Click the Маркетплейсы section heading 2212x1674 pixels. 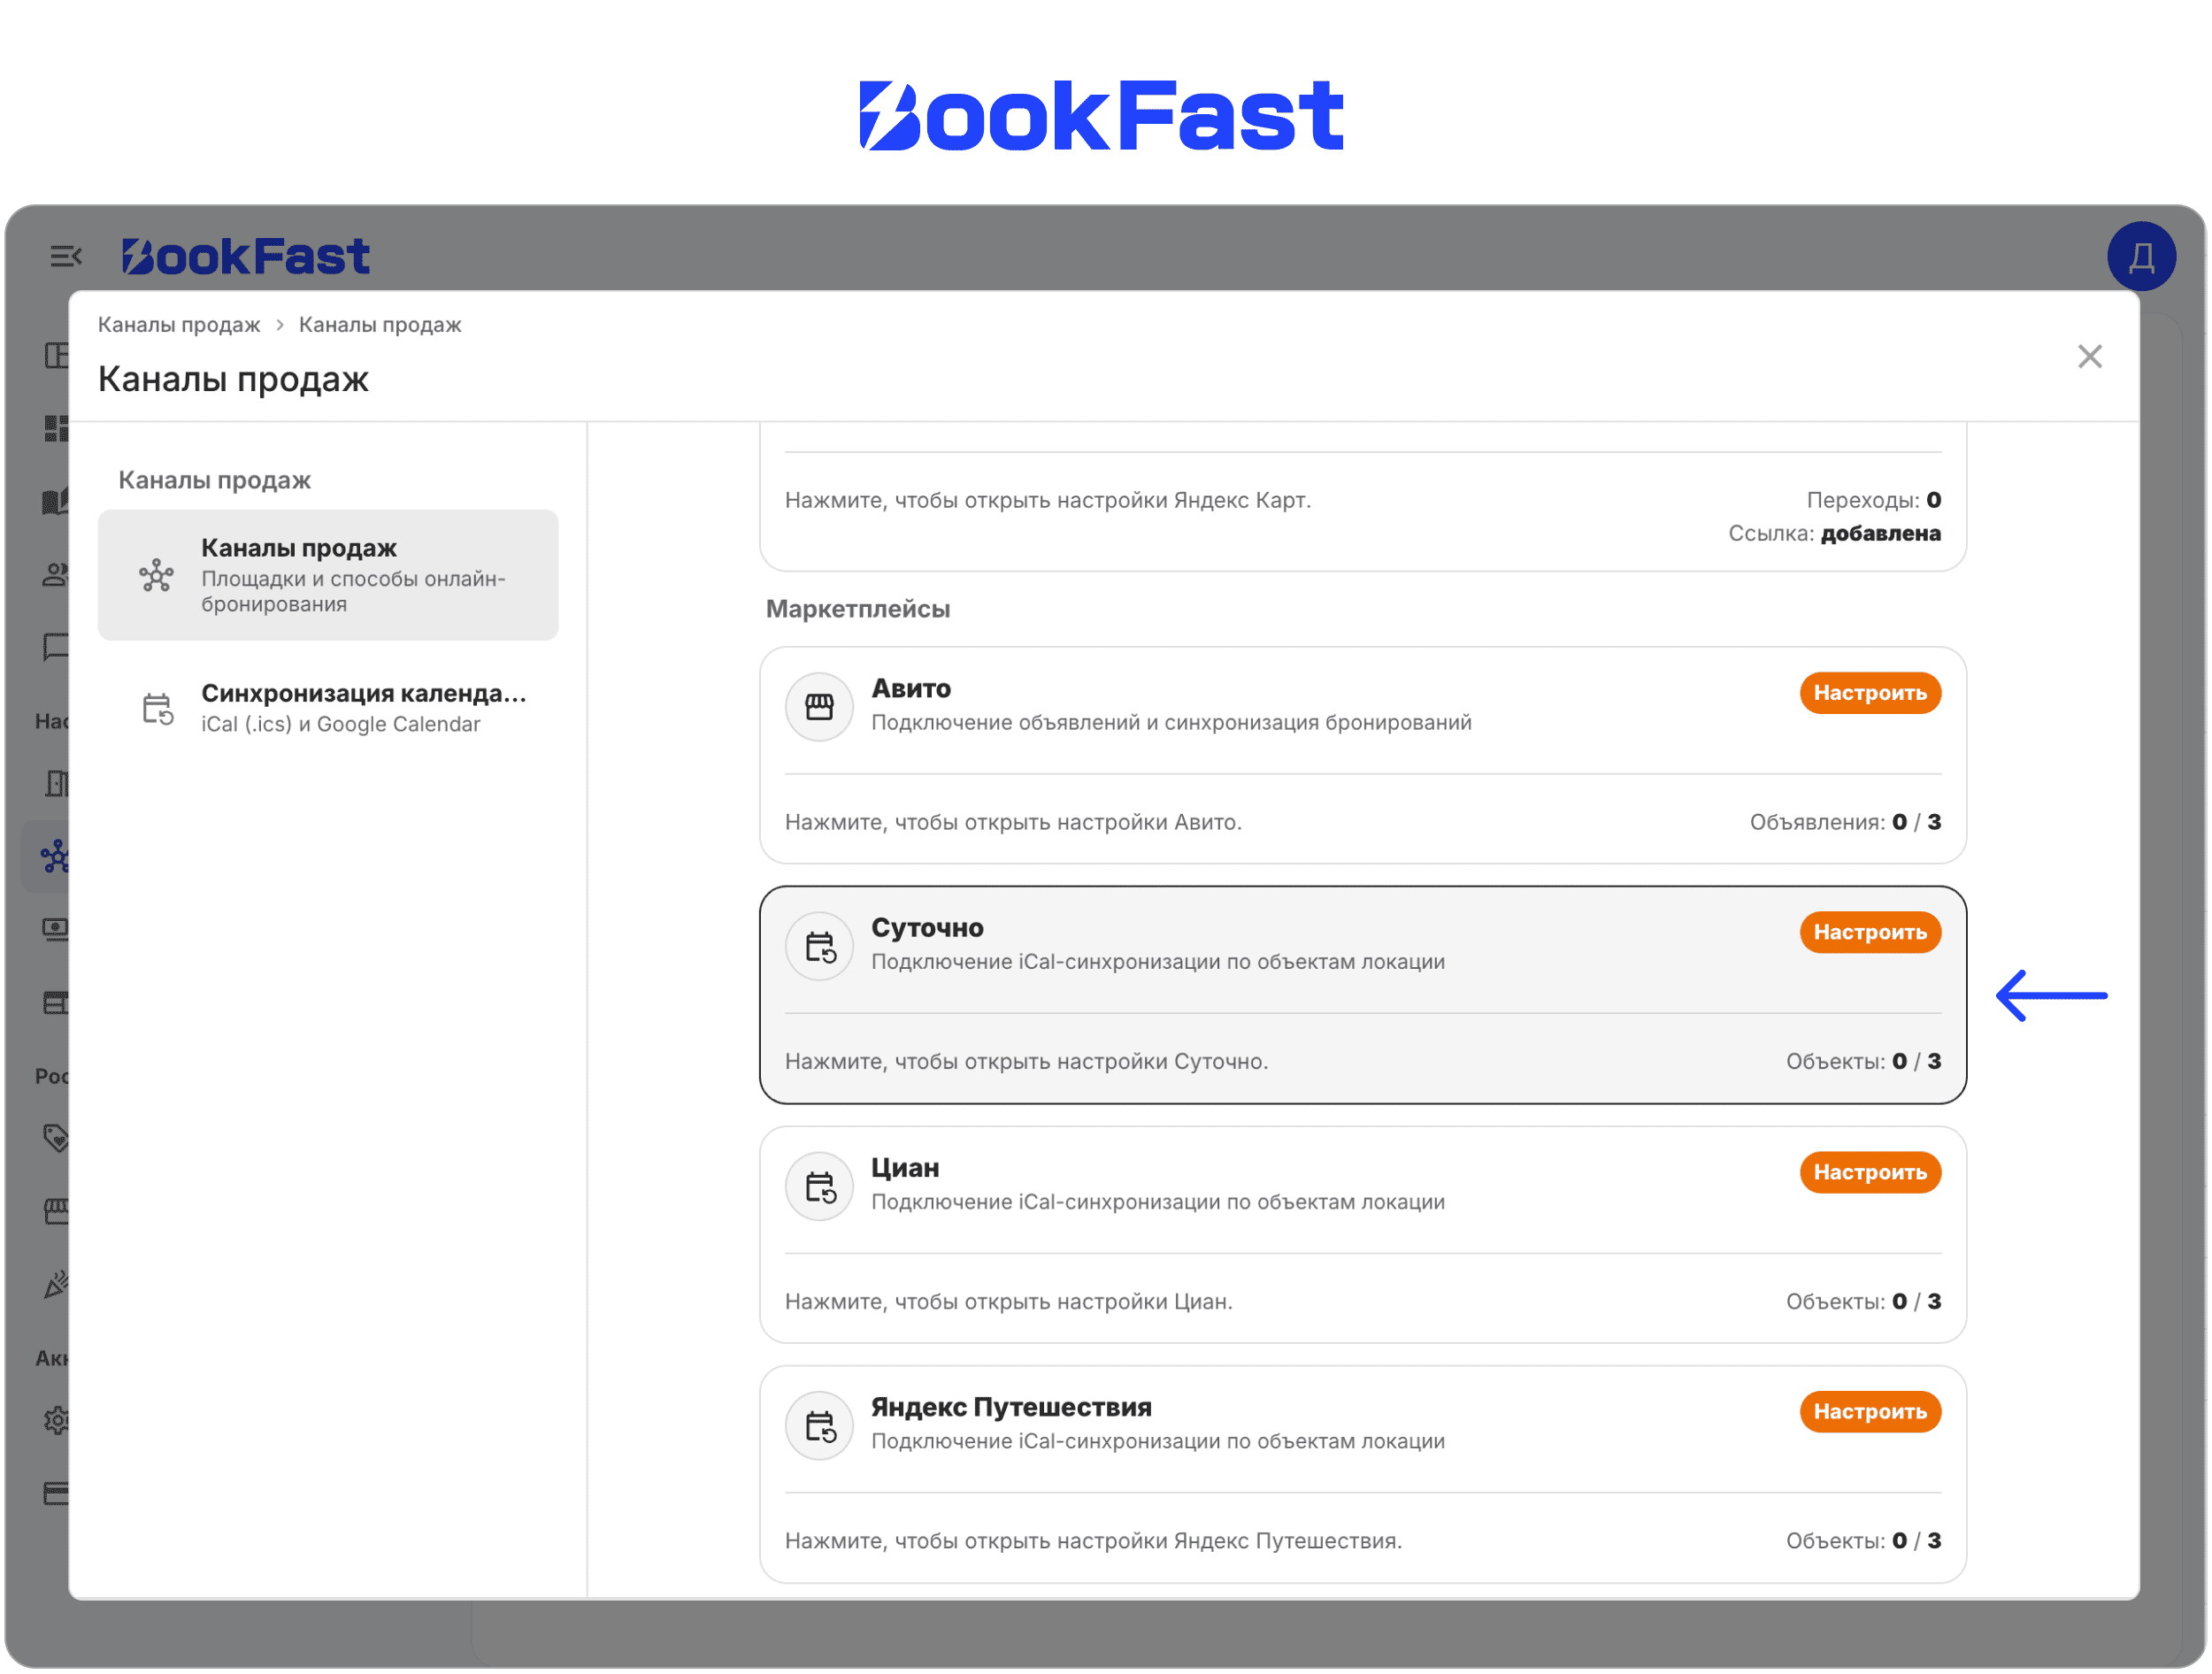tap(857, 609)
